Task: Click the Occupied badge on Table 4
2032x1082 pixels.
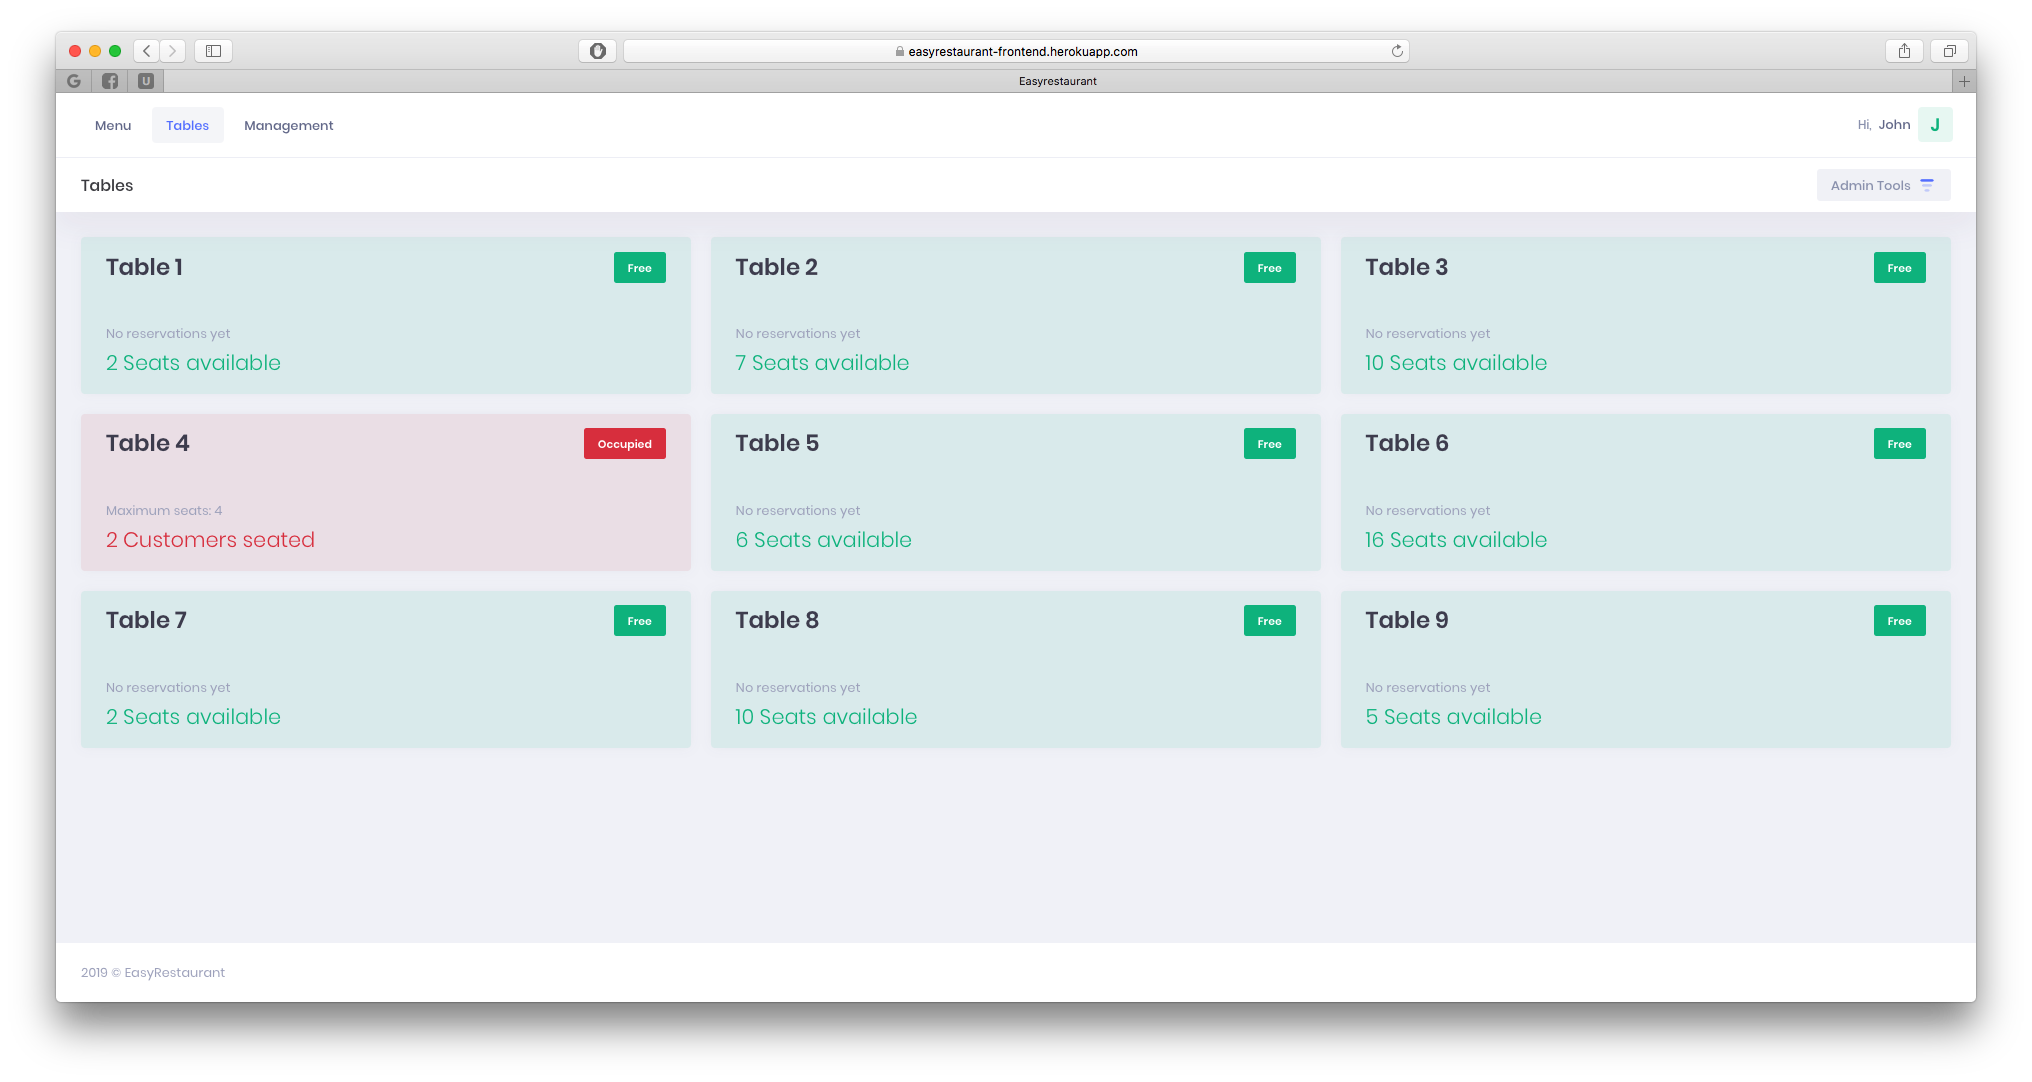Action: tap(625, 444)
